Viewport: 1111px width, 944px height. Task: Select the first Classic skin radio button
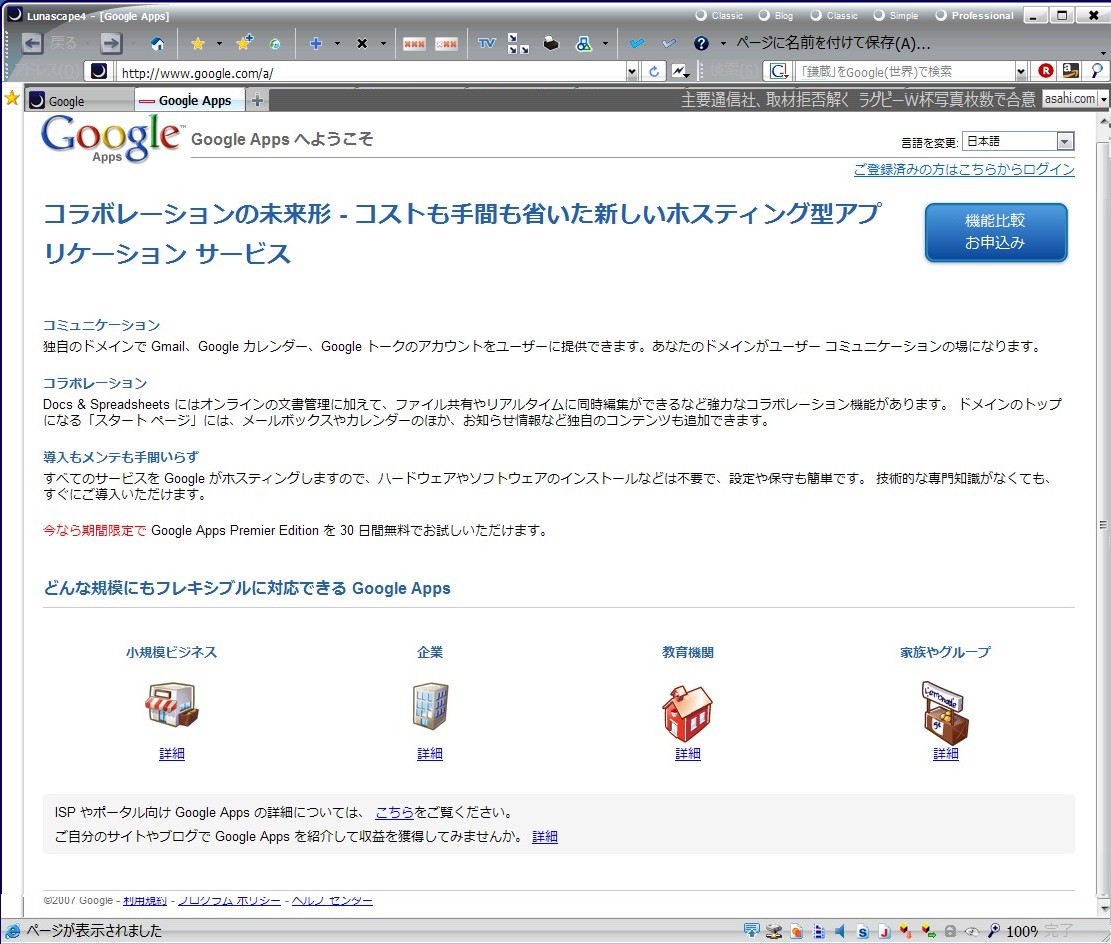pos(701,15)
